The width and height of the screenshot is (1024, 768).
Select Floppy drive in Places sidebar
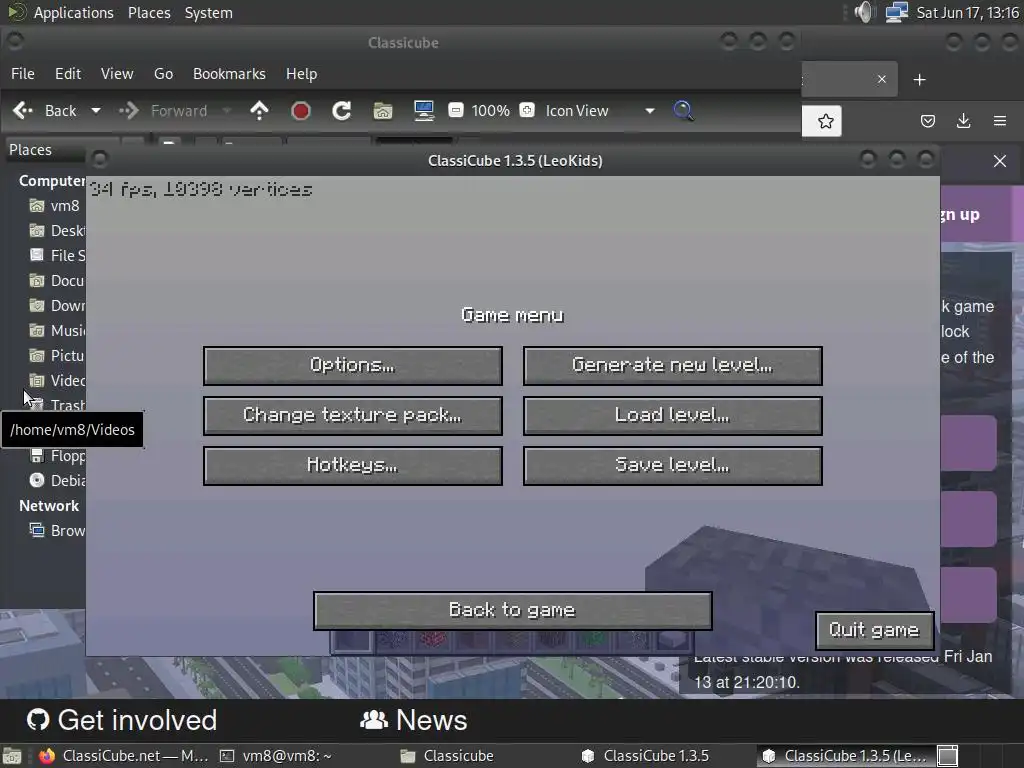coord(57,456)
